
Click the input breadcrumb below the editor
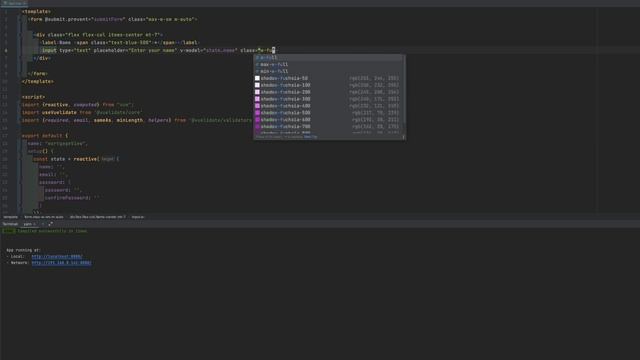(138, 217)
